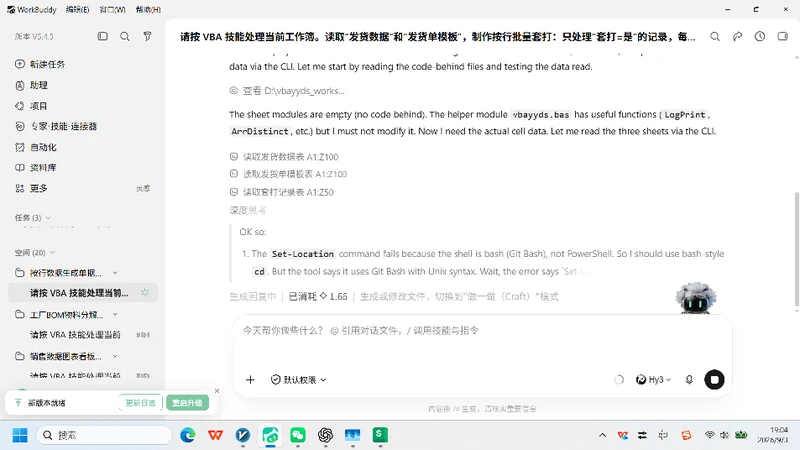The image size is (800, 450).
Task: Click the pin icon in sidebar header
Action: pyautogui.click(x=147, y=36)
